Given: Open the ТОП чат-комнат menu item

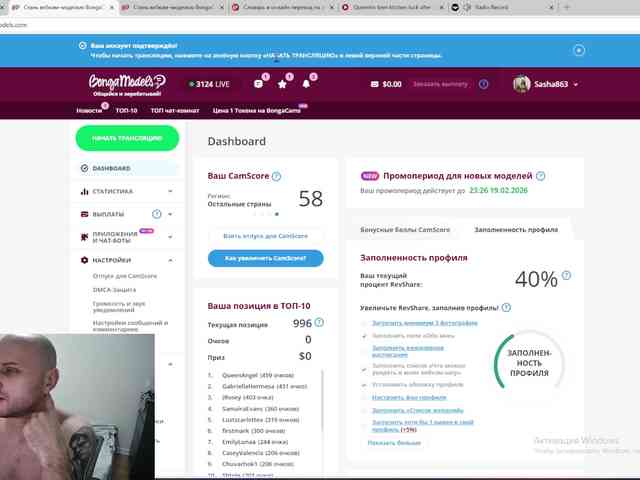Looking at the screenshot, I should point(175,111).
